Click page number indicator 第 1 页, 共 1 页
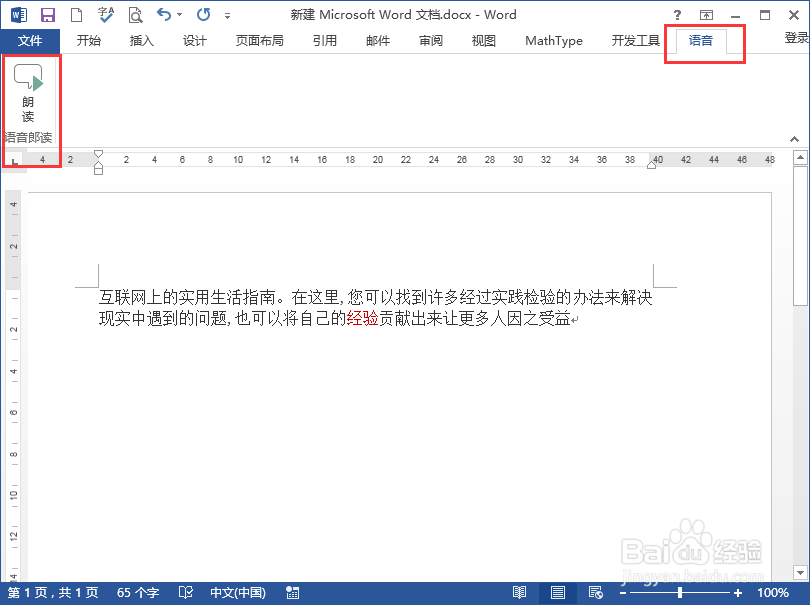810x605 pixels. coord(53,593)
